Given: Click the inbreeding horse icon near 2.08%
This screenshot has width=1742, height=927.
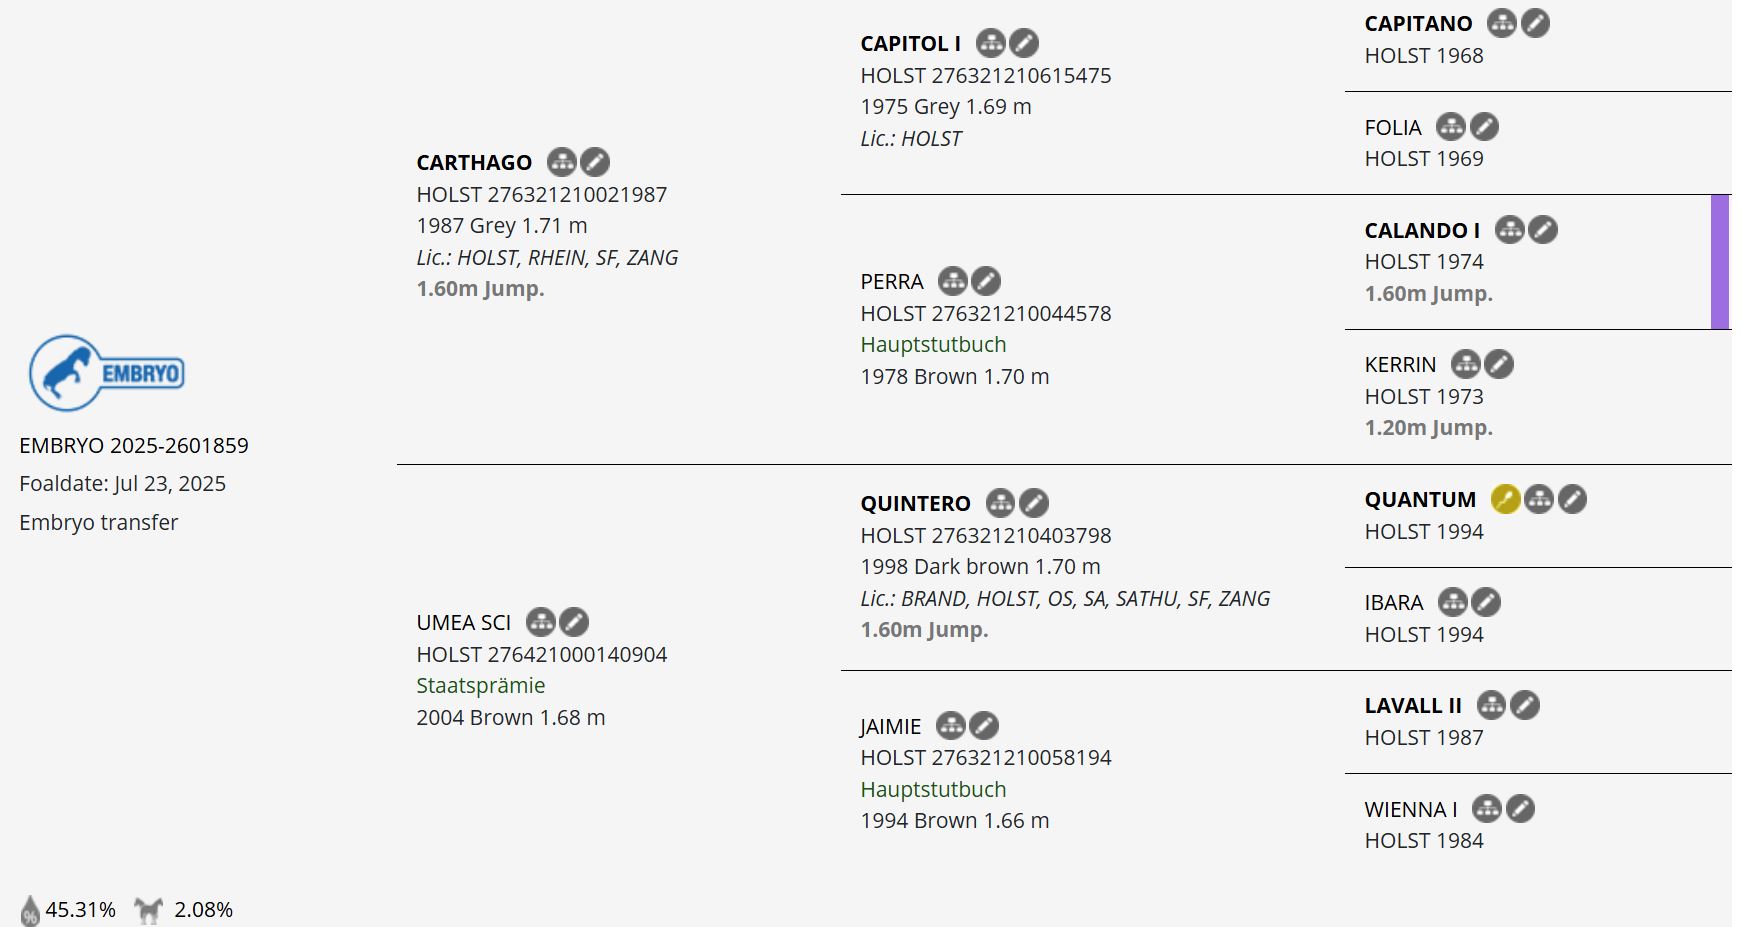Looking at the screenshot, I should click(149, 910).
